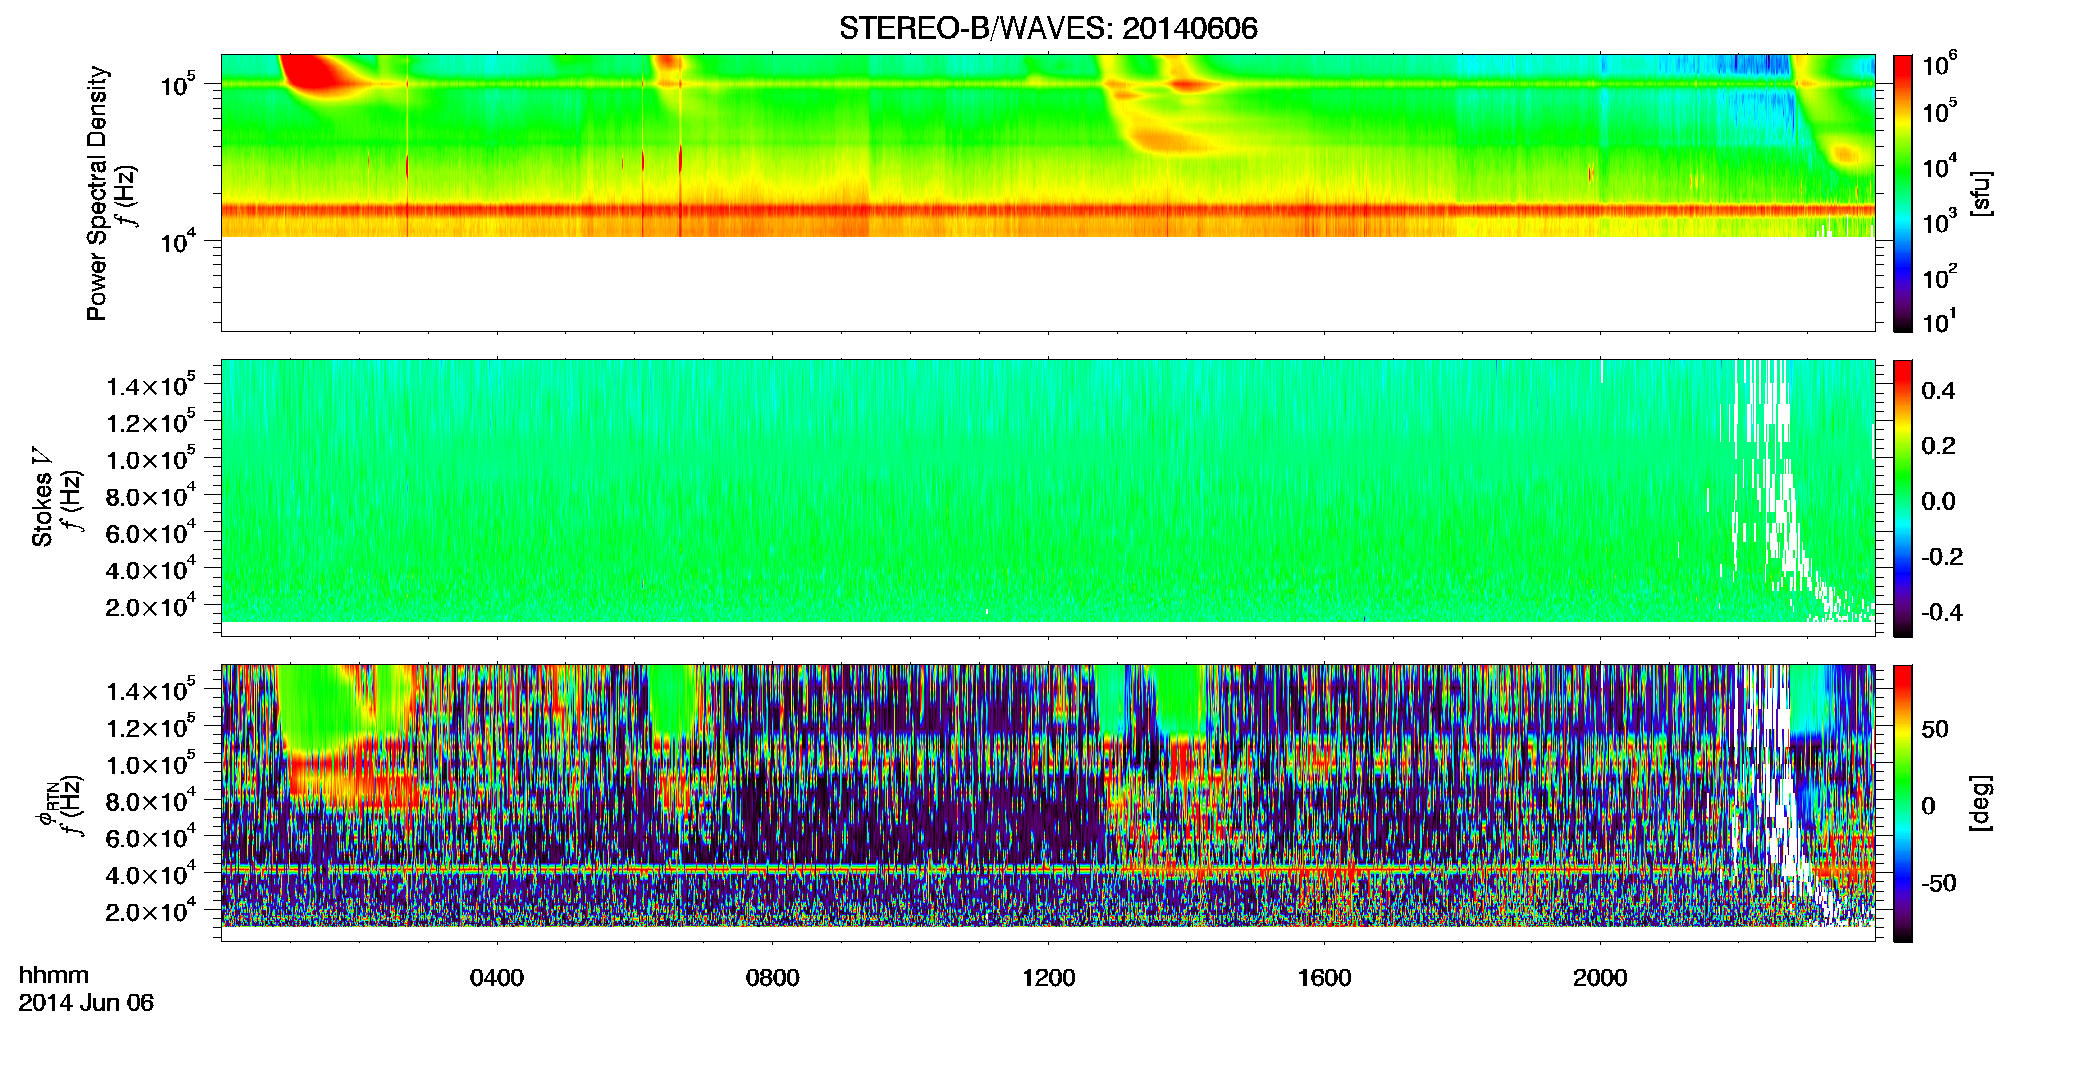Image resolution: width=2096 pixels, height=1080 pixels.
Task: Click the sfu color bar in top panel
Action: tap(1903, 193)
